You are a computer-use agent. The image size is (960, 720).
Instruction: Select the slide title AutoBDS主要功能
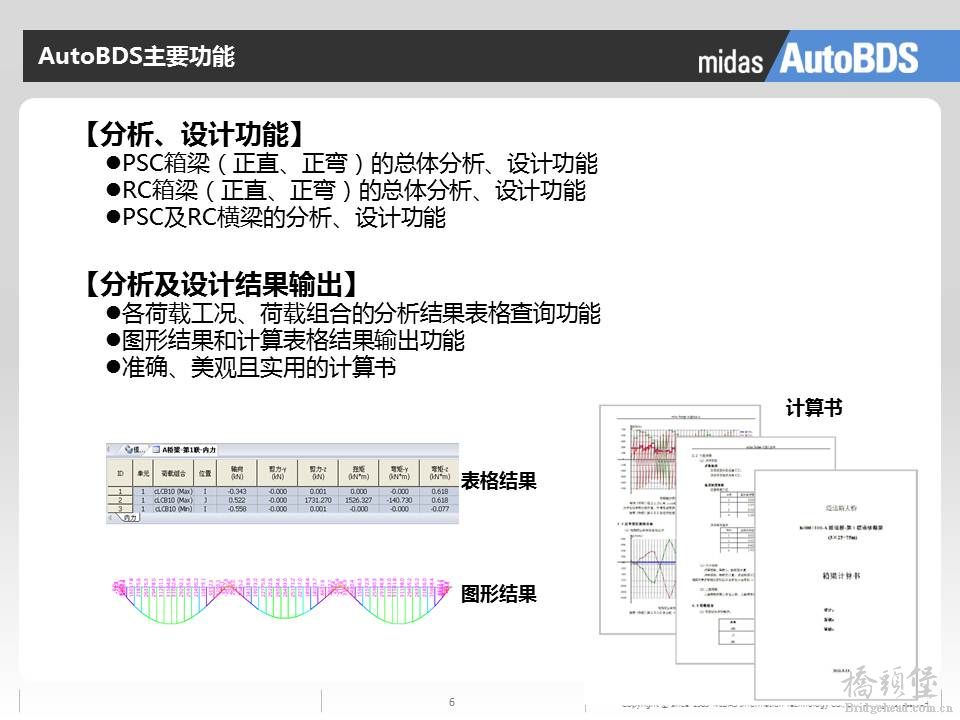click(136, 56)
